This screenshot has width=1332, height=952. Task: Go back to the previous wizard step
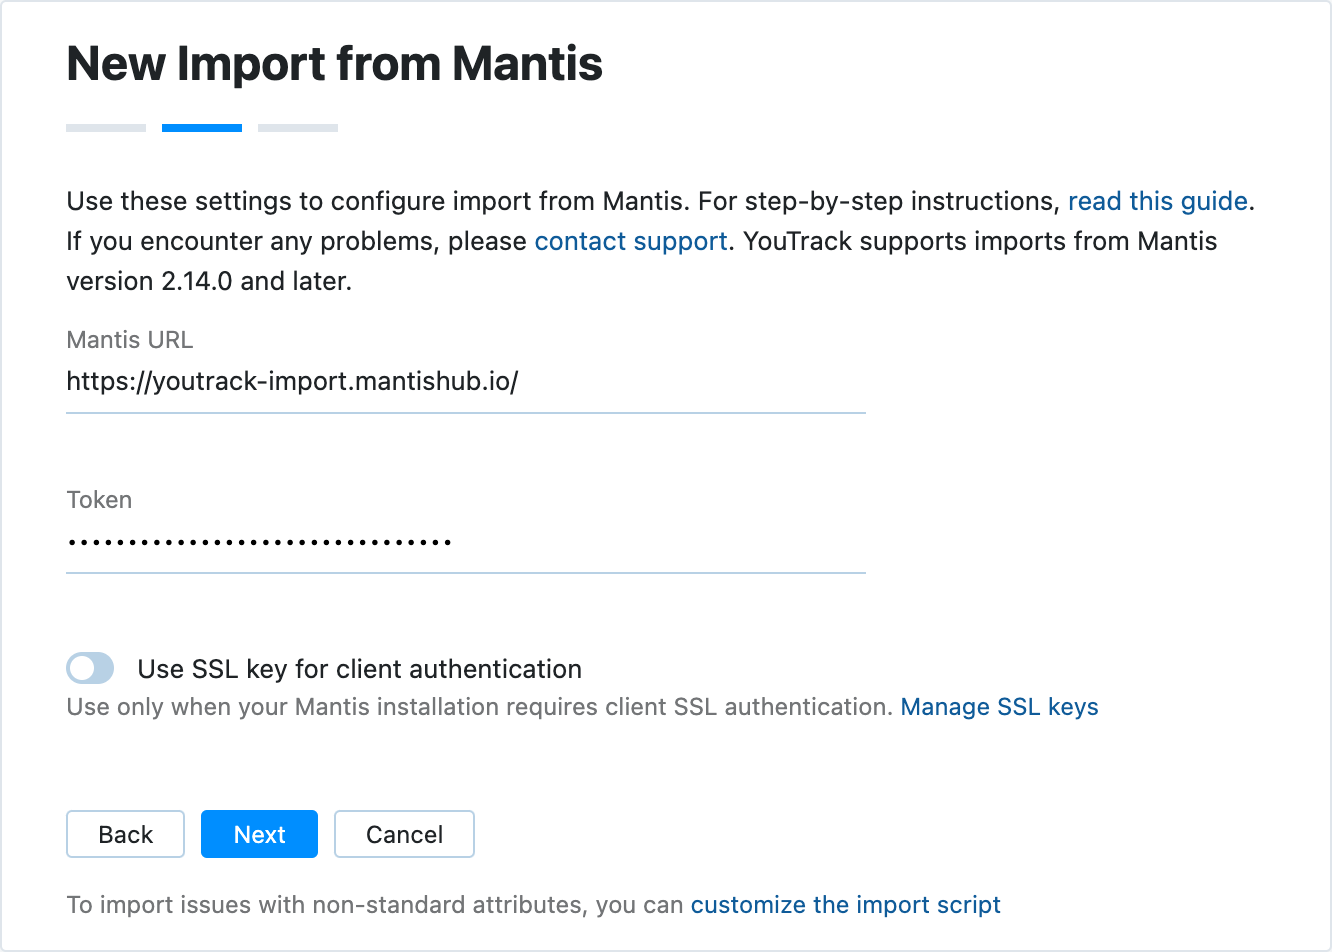(x=125, y=833)
